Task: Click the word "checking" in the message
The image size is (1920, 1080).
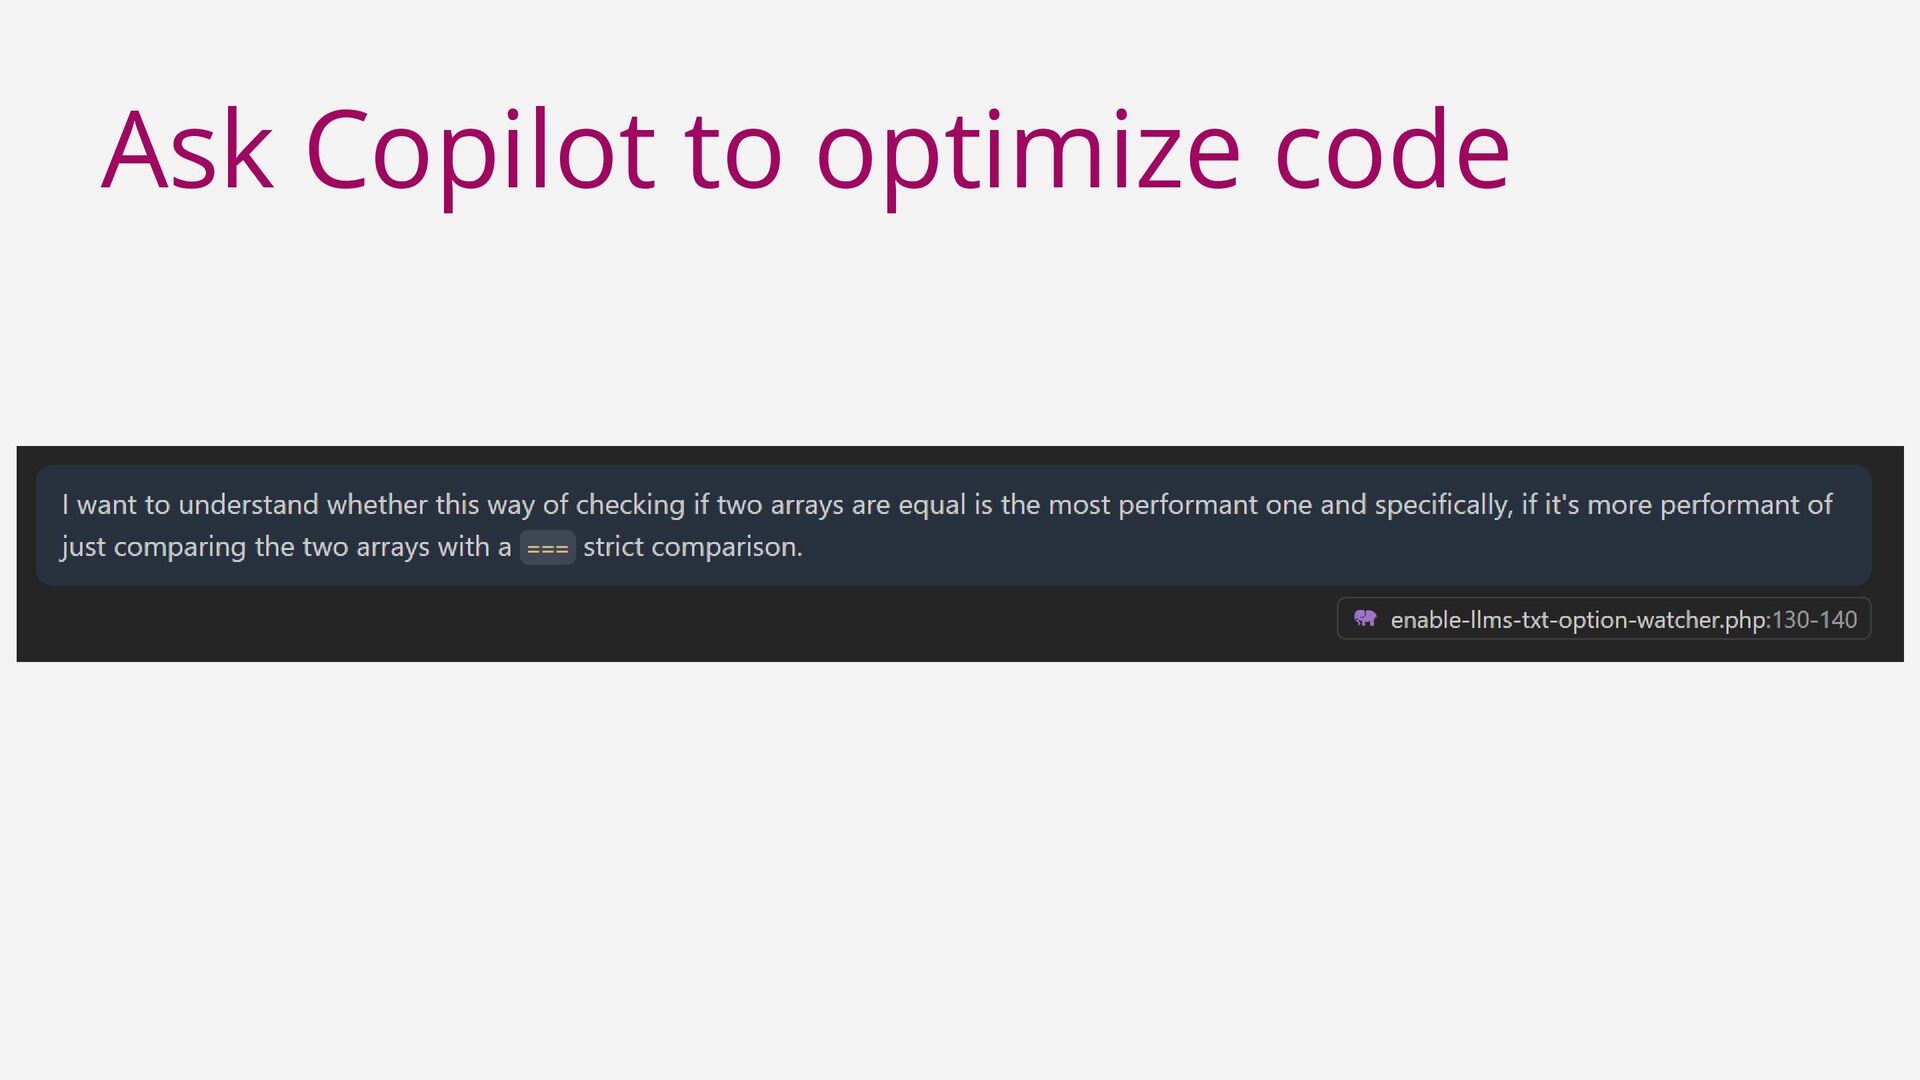Action: pos(630,504)
